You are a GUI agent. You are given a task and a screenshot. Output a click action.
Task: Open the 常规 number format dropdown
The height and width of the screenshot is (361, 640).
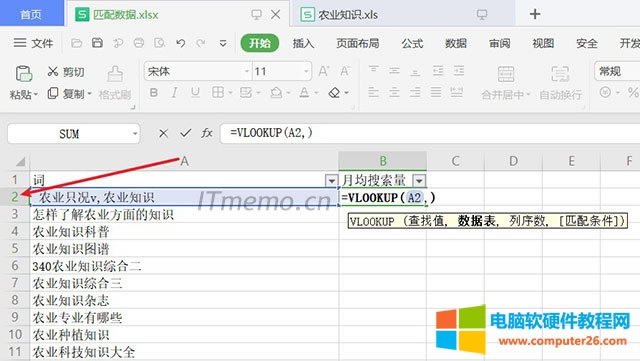click(617, 71)
